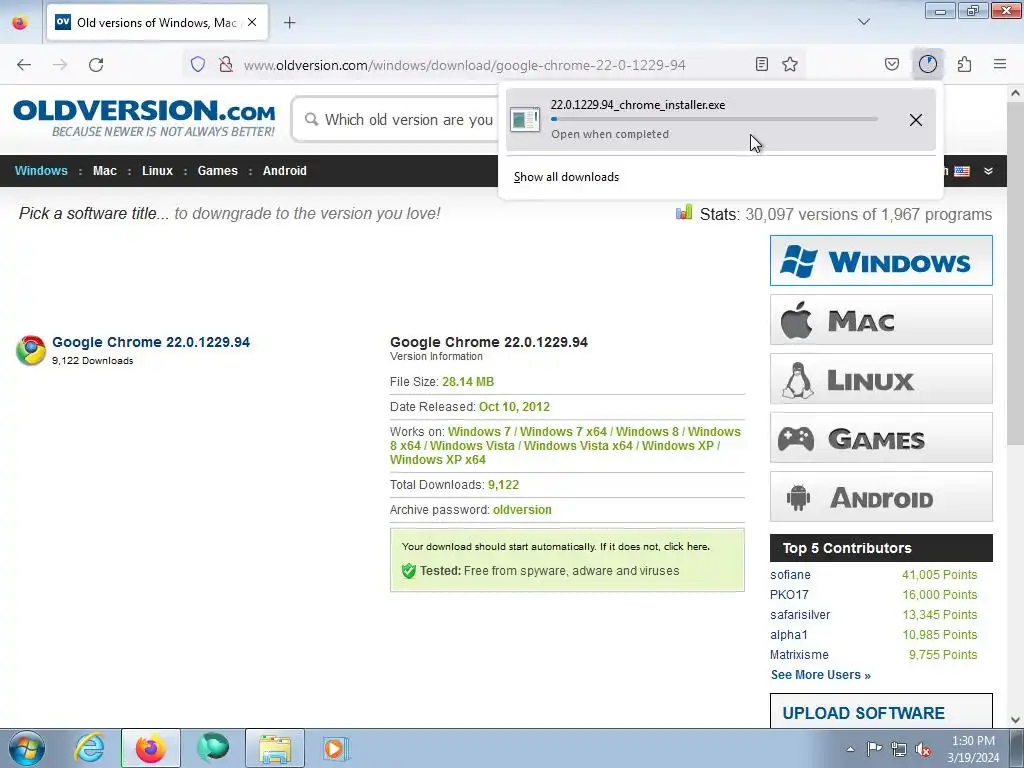Select Linux in the navigation bar

click(x=157, y=171)
